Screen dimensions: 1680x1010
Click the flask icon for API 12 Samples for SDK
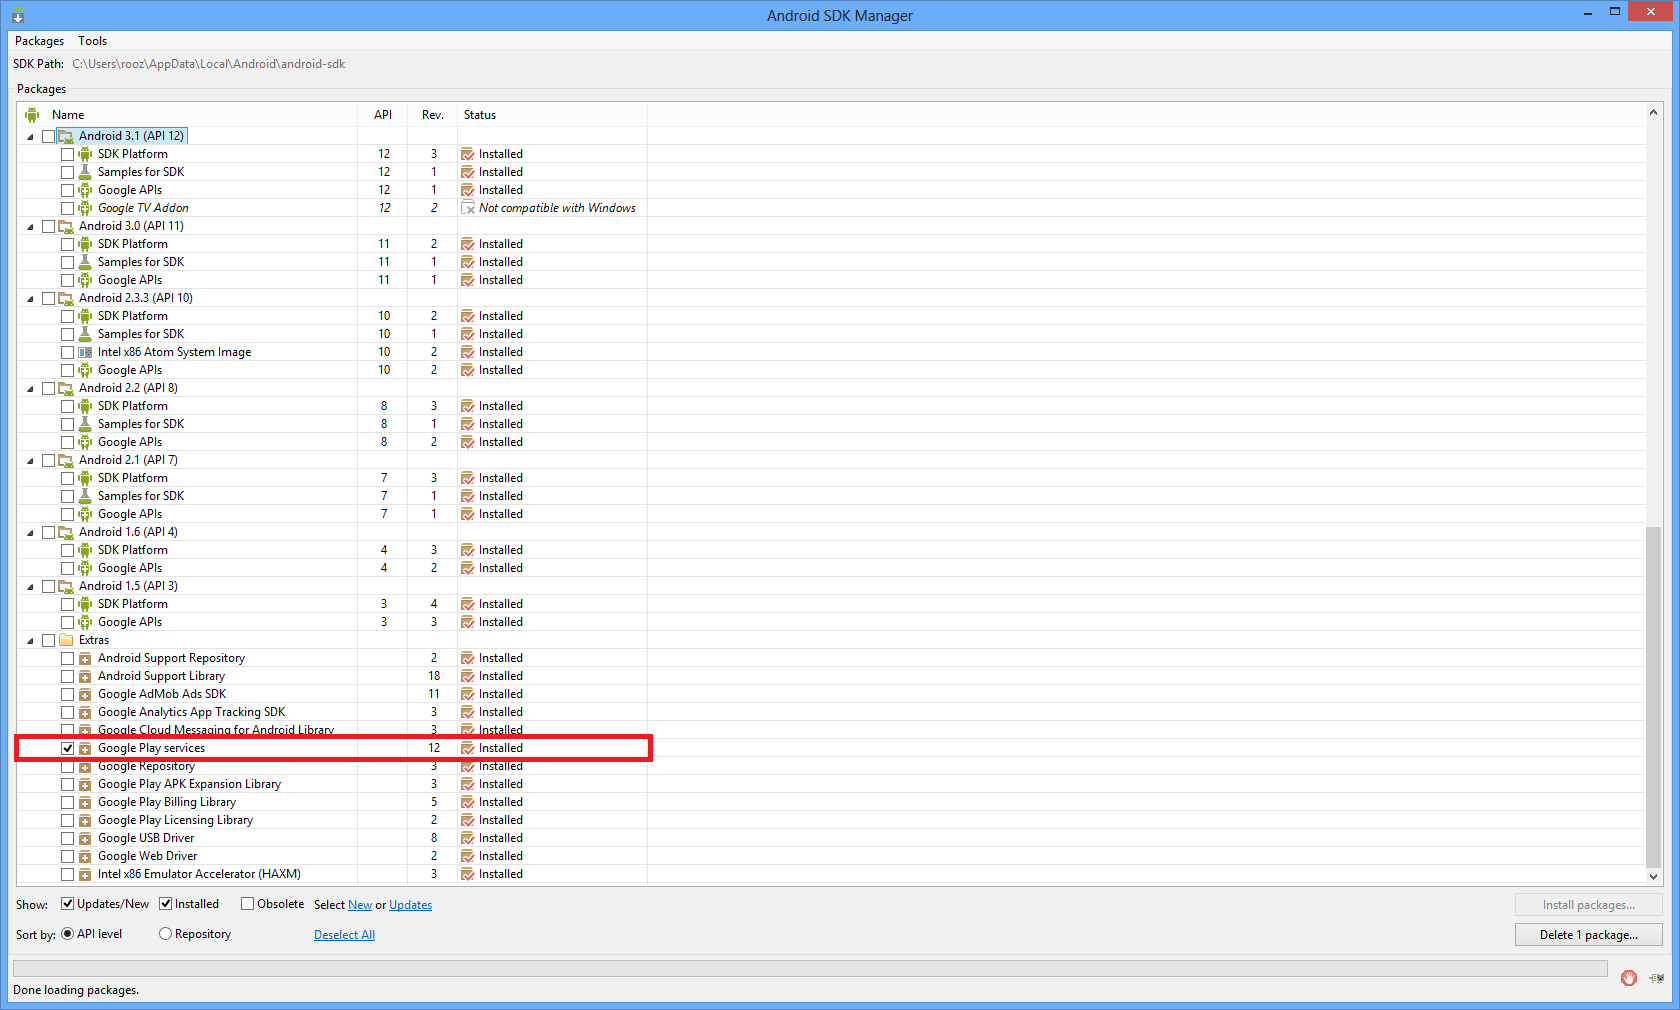tap(85, 172)
